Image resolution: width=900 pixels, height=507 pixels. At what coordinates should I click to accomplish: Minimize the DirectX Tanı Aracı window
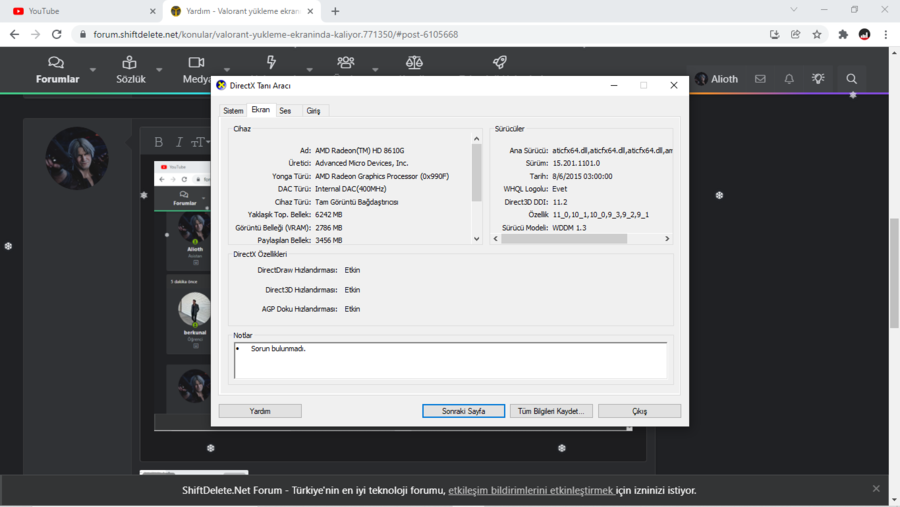(614, 86)
